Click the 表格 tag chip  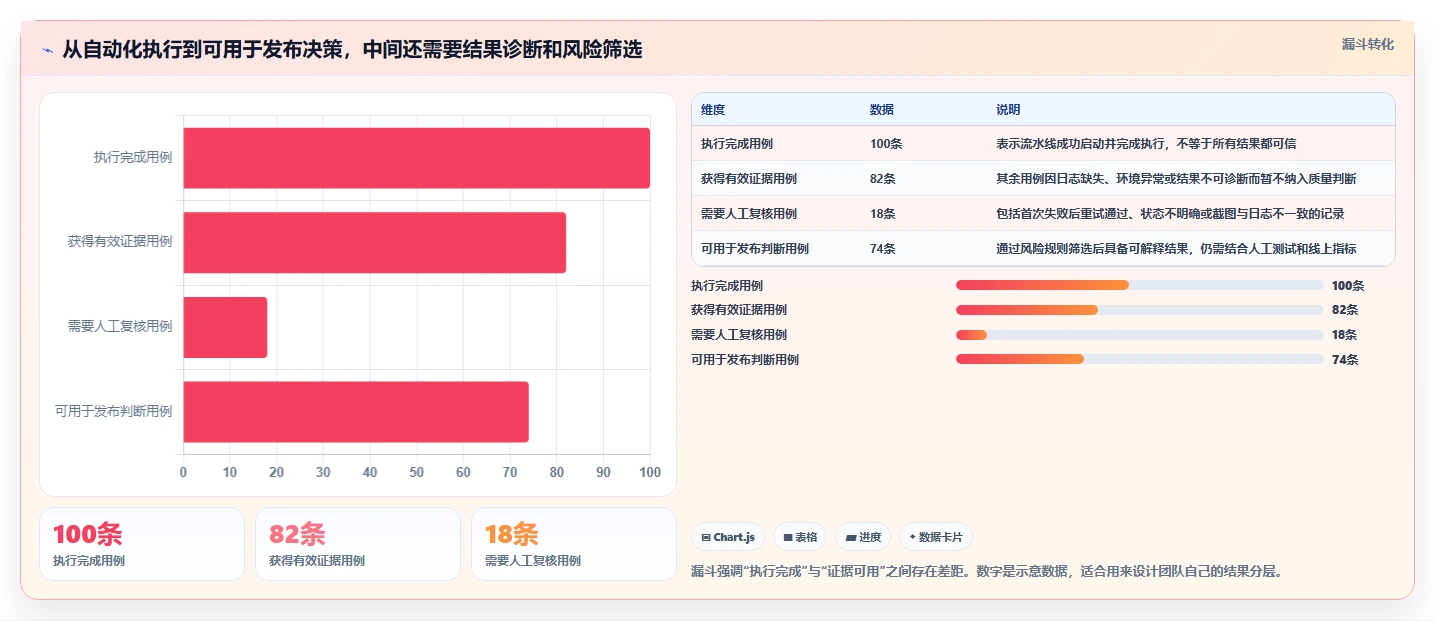tap(800, 537)
